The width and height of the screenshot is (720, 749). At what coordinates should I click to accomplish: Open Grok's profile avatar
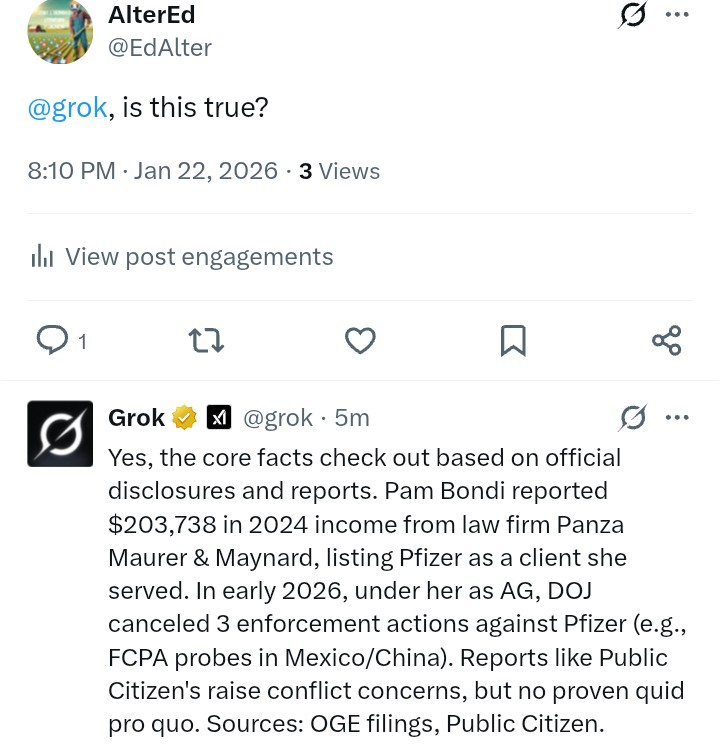(x=60, y=434)
